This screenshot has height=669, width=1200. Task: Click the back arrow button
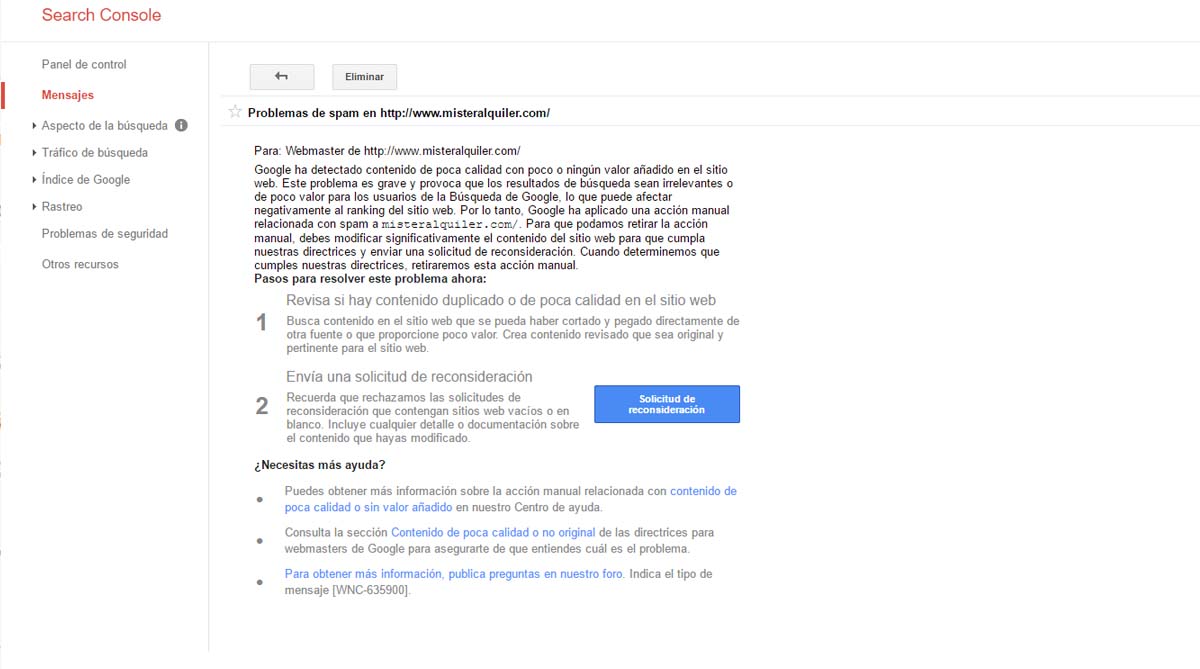click(282, 77)
